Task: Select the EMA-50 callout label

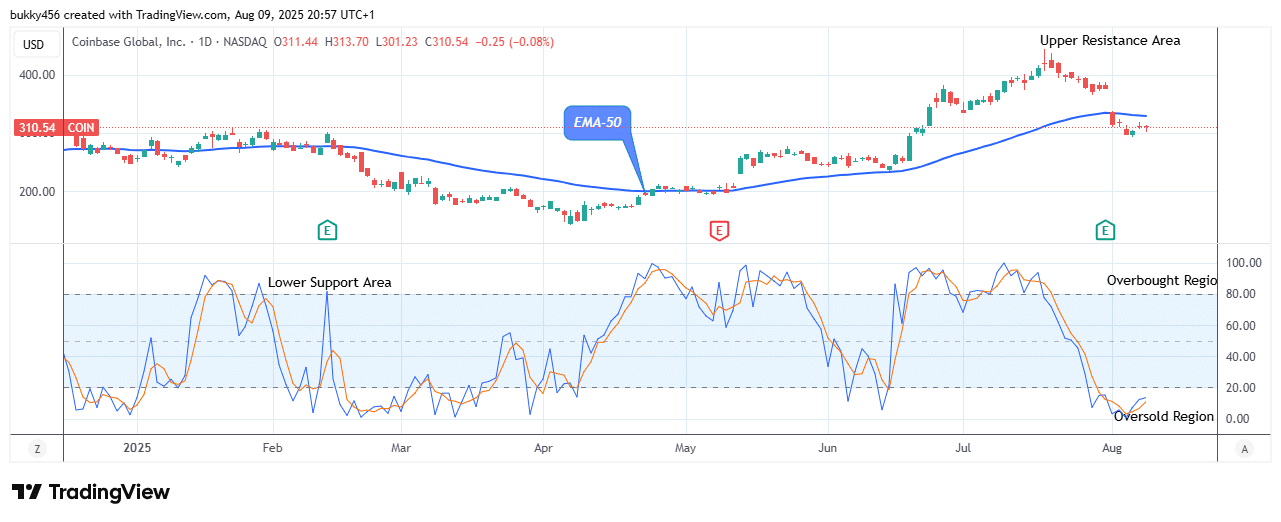Action: pyautogui.click(x=598, y=123)
